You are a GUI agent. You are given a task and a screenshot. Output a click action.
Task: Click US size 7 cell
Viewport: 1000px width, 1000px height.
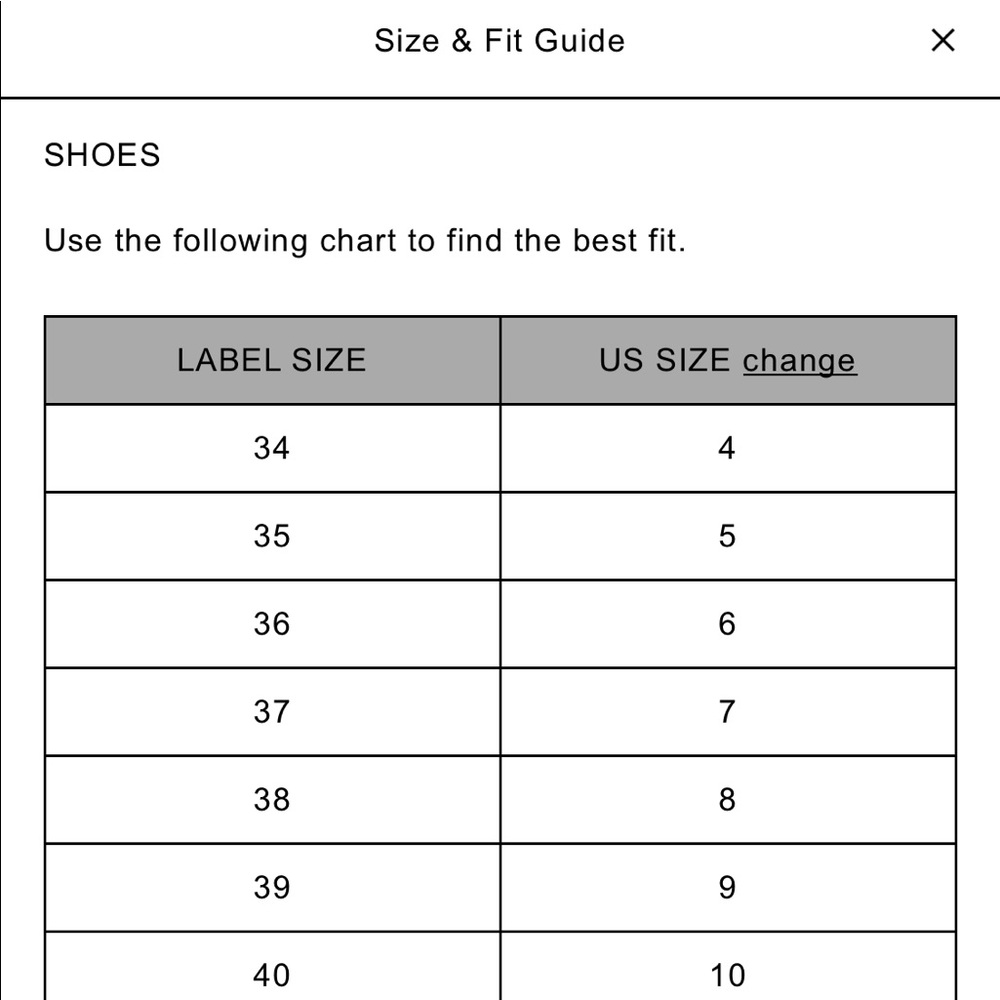click(728, 712)
